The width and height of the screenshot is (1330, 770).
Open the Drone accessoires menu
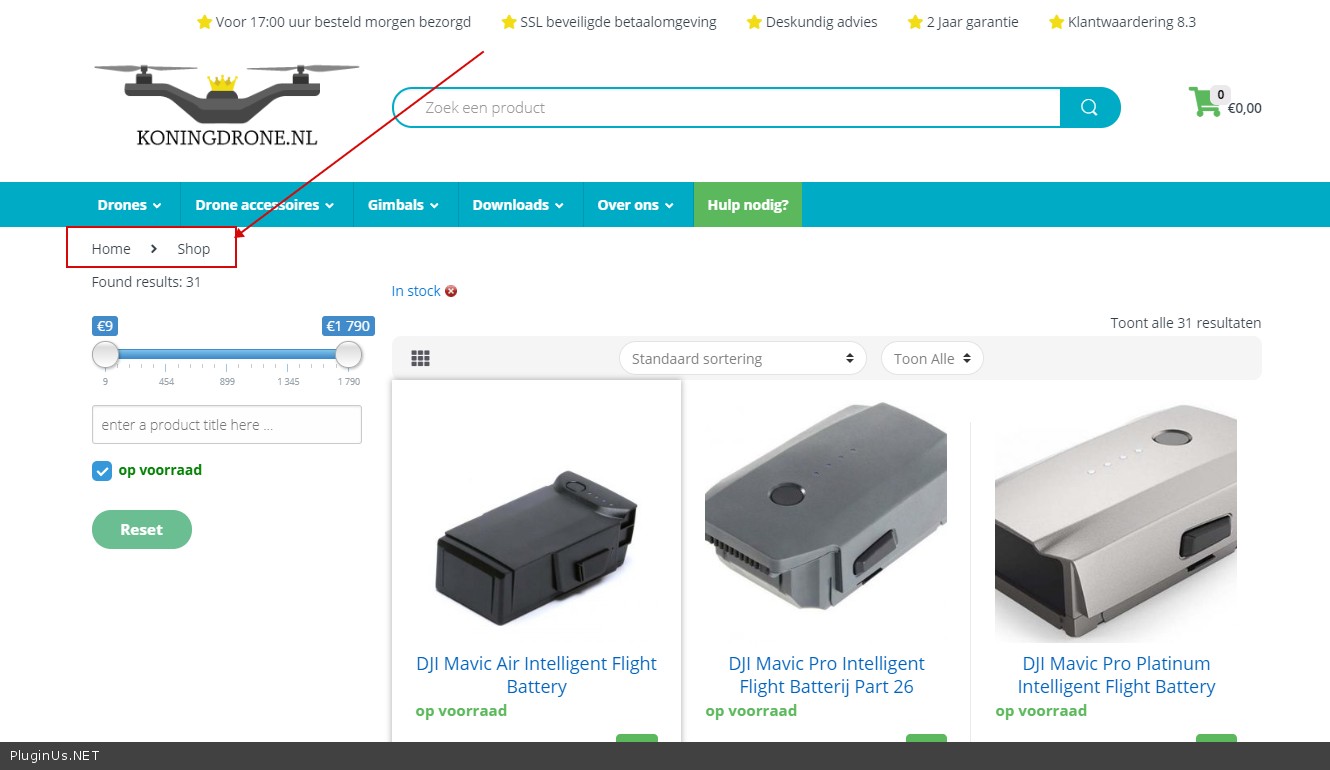tap(265, 205)
